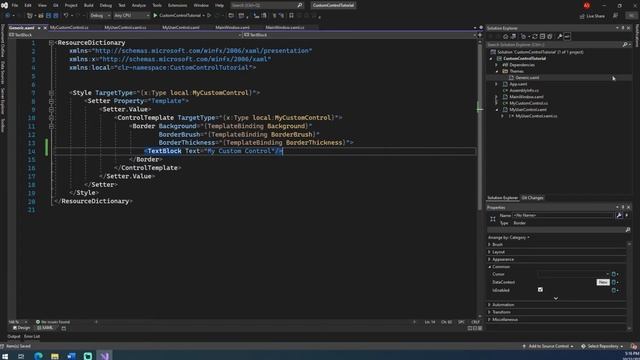Select MyCustomControl.cs in Solution Explorer
Screen dimensions: 640x360
tap(528, 103)
